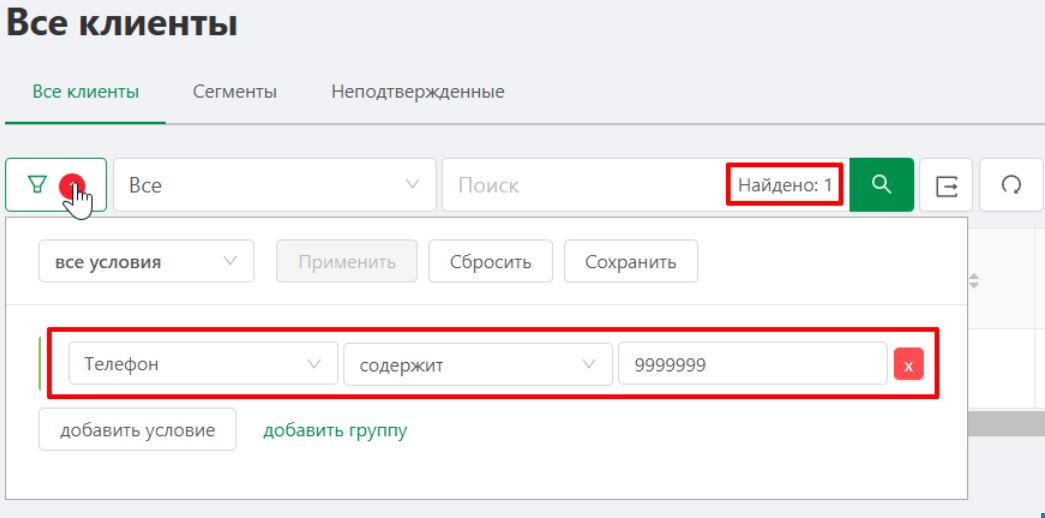
Task: Open the содержит operator dropdown
Action: 478,364
